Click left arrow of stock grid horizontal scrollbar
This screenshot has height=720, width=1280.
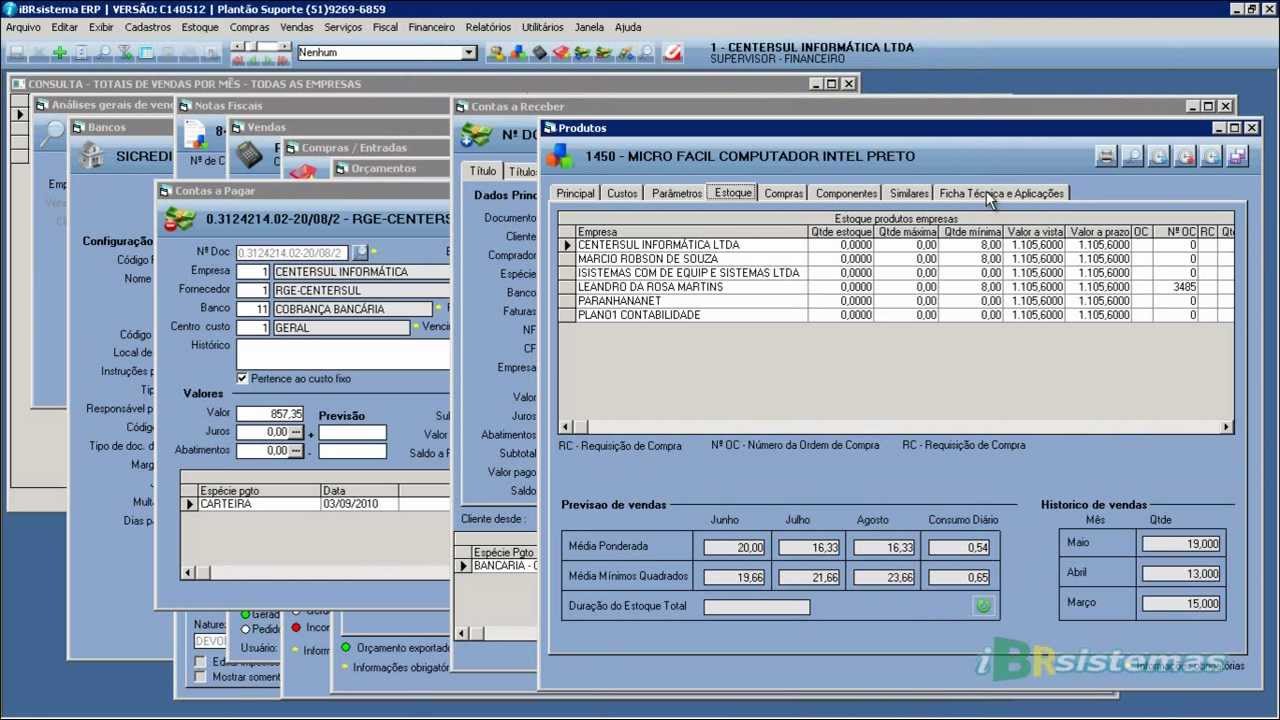pos(566,427)
